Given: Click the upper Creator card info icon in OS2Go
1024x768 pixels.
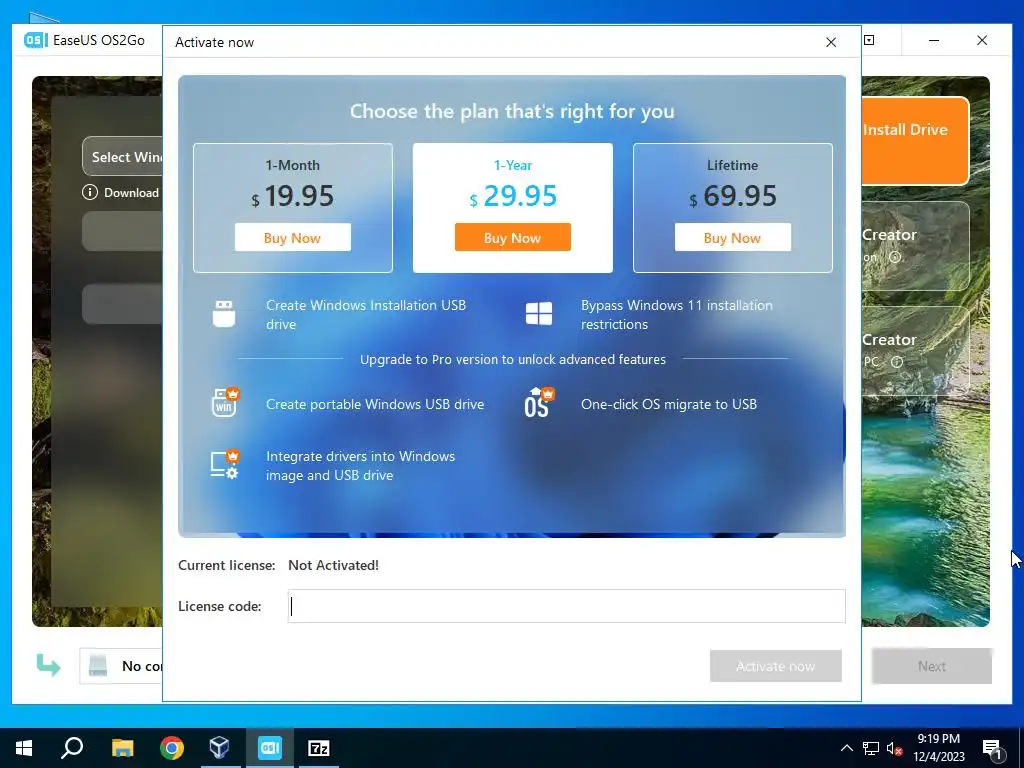Looking at the screenshot, I should pyautogui.click(x=895, y=257).
